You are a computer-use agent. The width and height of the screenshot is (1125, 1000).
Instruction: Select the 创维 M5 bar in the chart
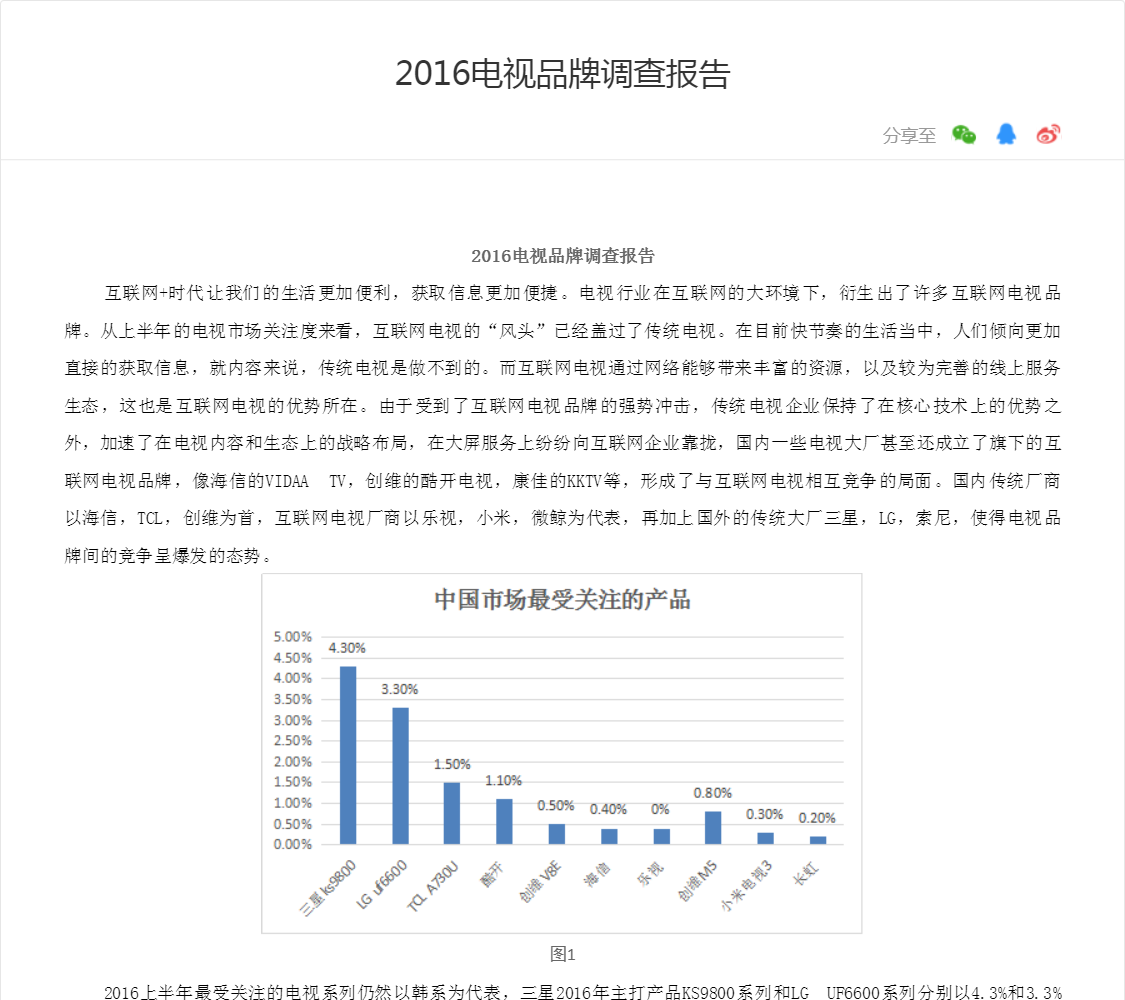point(713,828)
